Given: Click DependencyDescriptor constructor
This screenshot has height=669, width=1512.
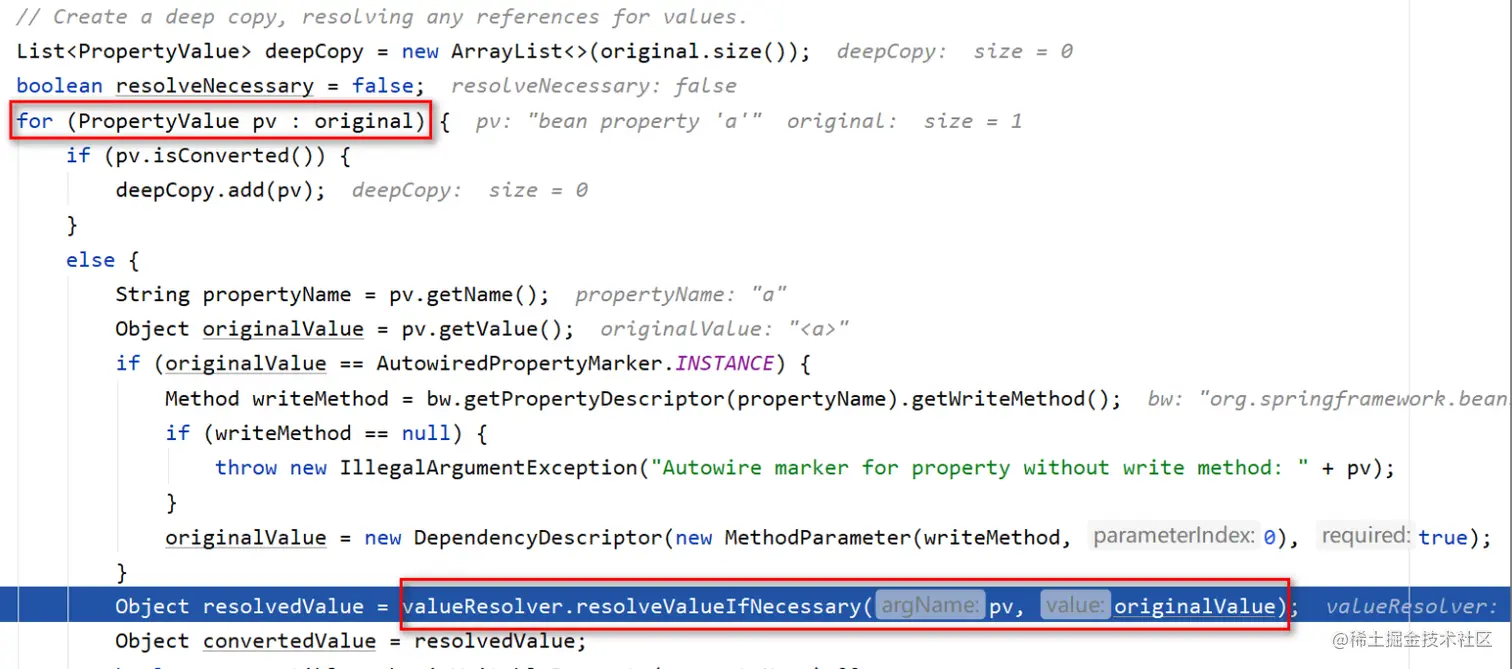Looking at the screenshot, I should (x=538, y=537).
